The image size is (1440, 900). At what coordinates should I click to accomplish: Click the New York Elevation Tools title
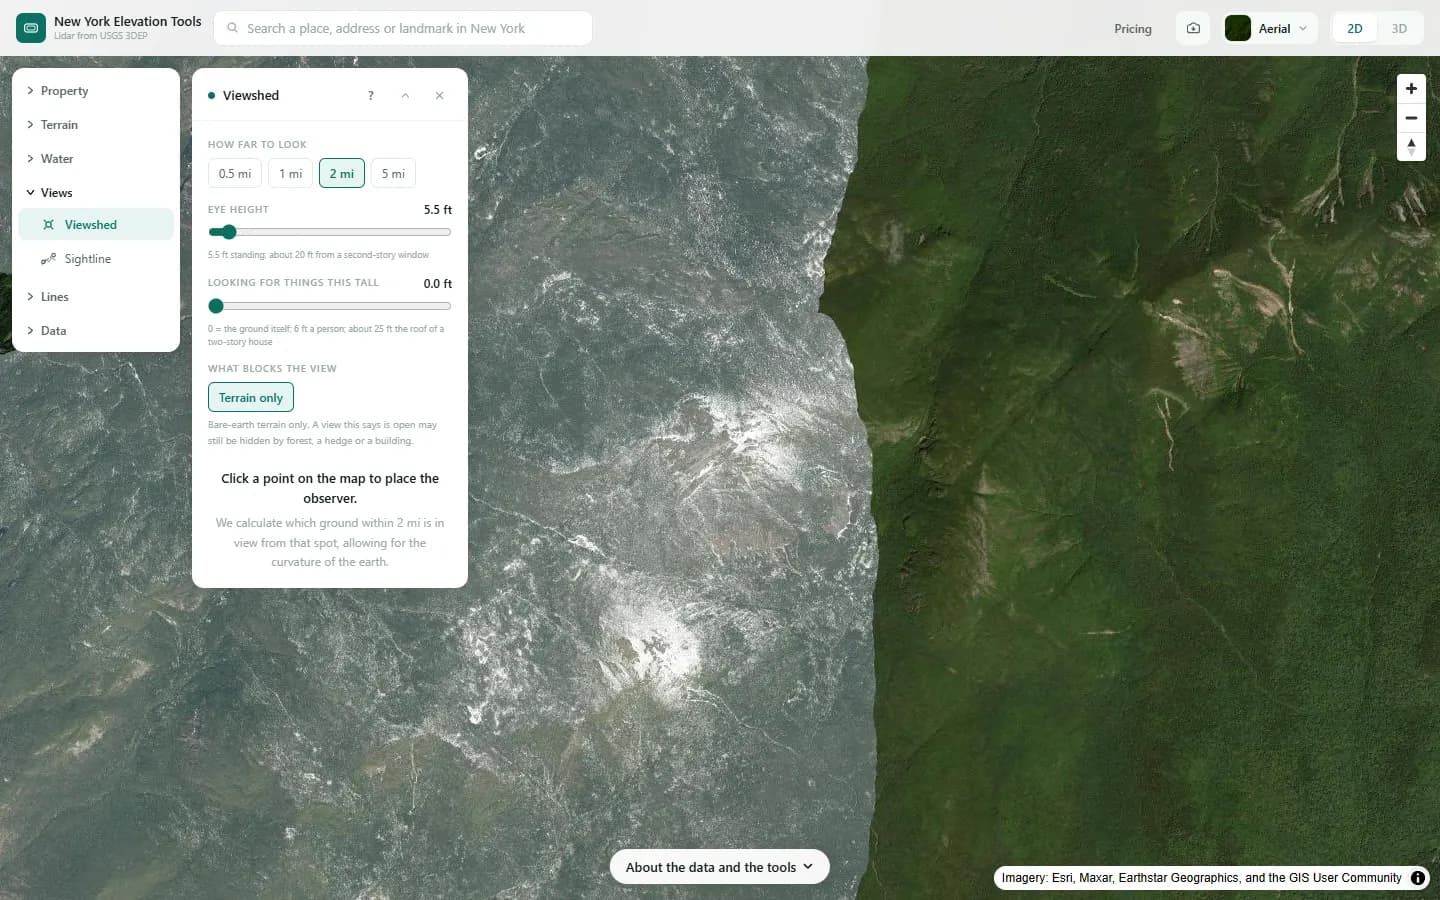pos(128,21)
